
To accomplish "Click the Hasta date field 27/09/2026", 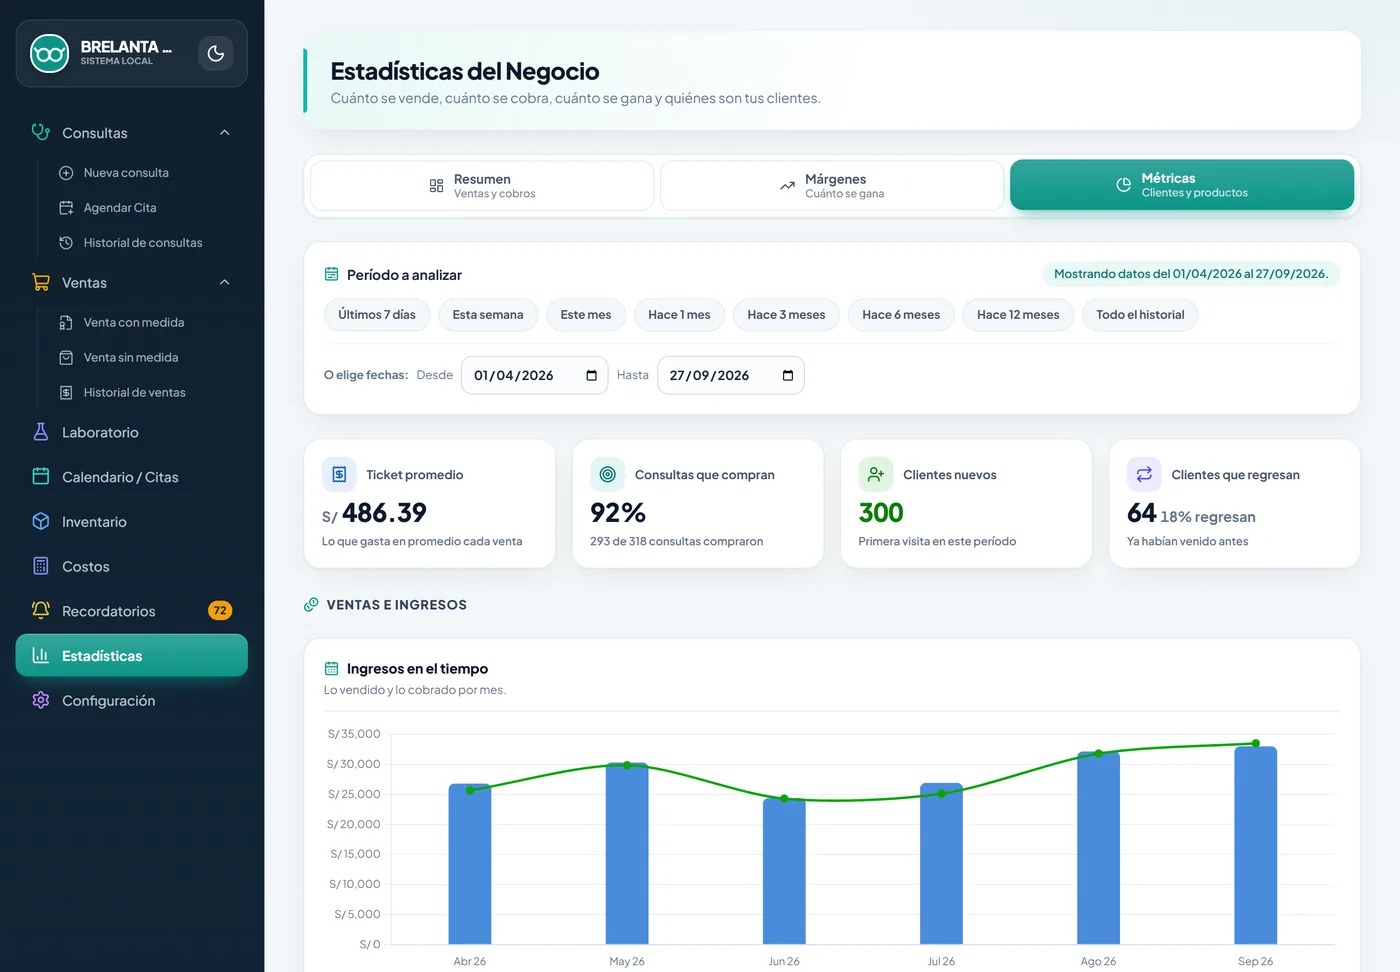I will 731,375.
